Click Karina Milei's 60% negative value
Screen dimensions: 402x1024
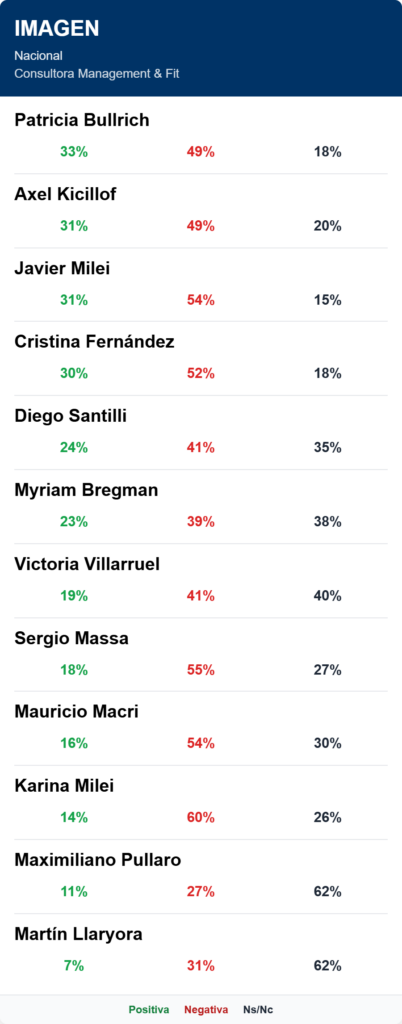[x=200, y=818]
